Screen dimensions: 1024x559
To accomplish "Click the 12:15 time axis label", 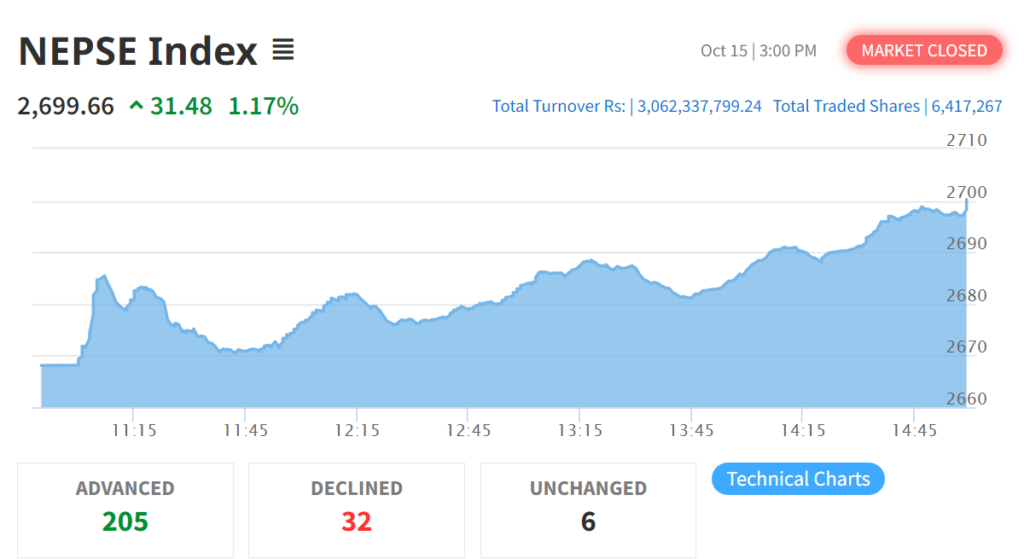I will 357,431.
